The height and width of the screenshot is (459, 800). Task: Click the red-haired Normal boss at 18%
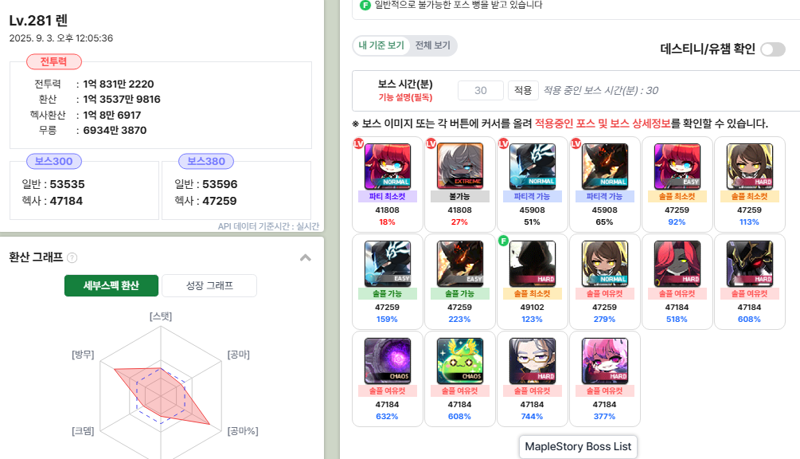[x=387, y=166]
